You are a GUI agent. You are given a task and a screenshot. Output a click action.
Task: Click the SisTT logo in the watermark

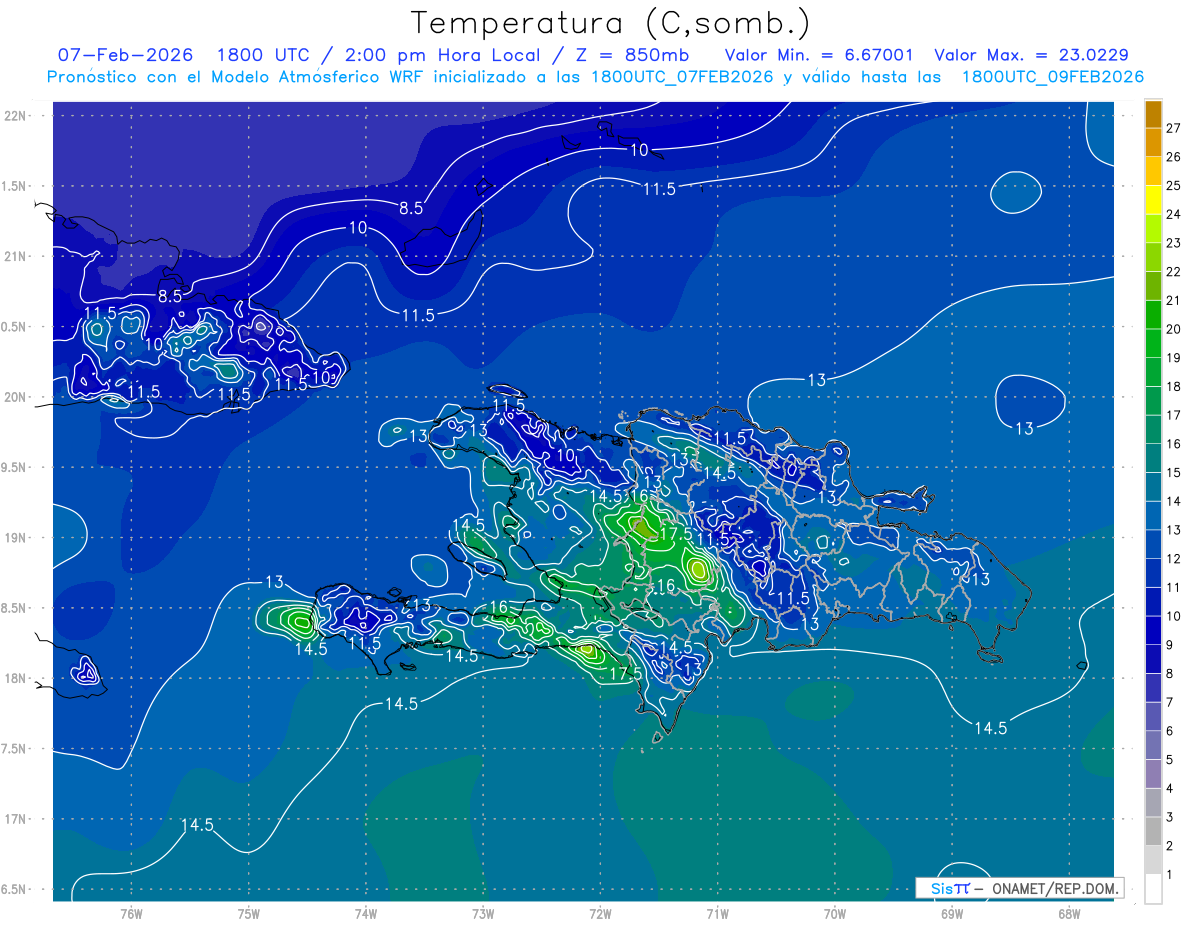point(949,888)
